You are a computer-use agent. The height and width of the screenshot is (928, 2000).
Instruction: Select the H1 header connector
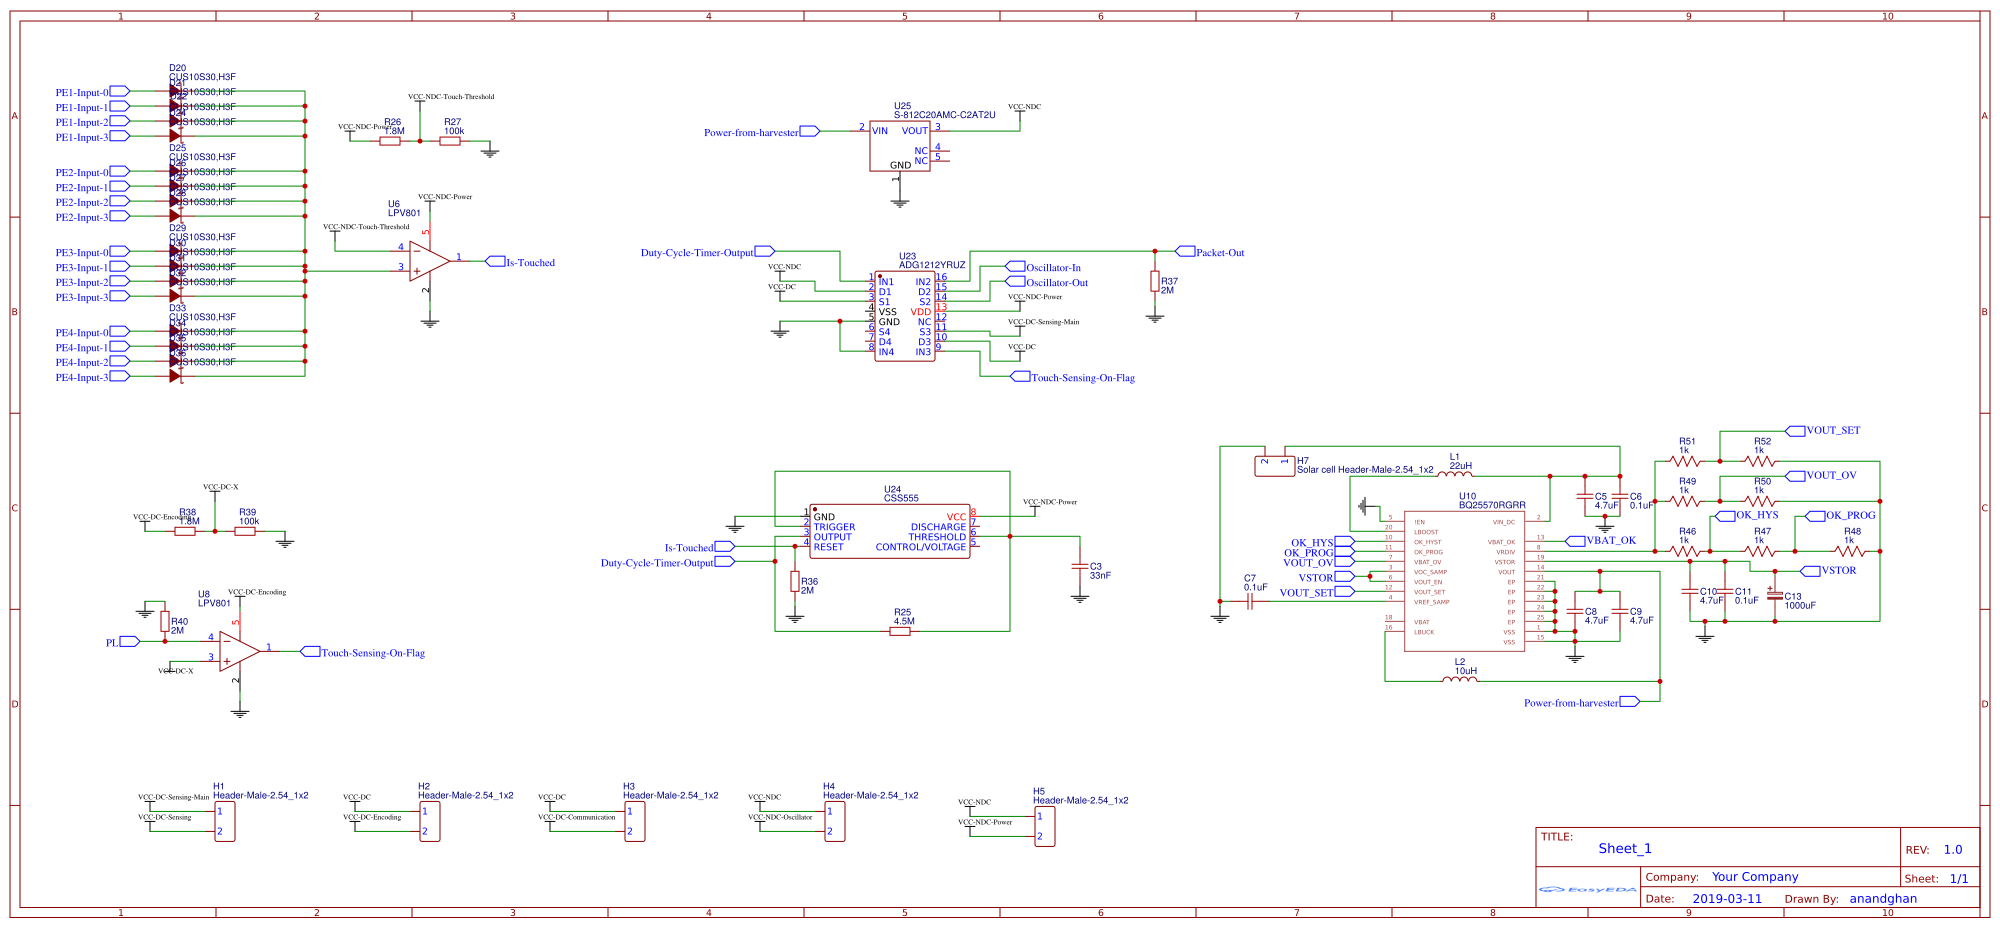click(225, 821)
